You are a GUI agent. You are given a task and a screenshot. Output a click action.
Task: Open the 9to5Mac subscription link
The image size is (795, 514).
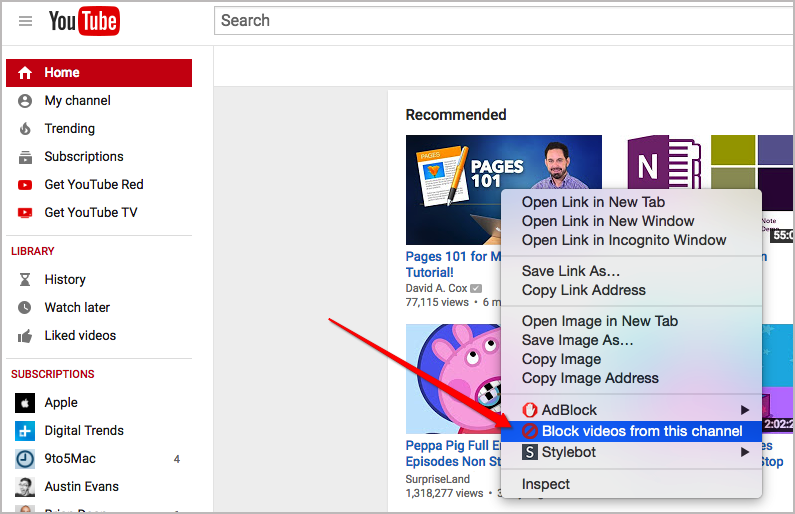70,459
